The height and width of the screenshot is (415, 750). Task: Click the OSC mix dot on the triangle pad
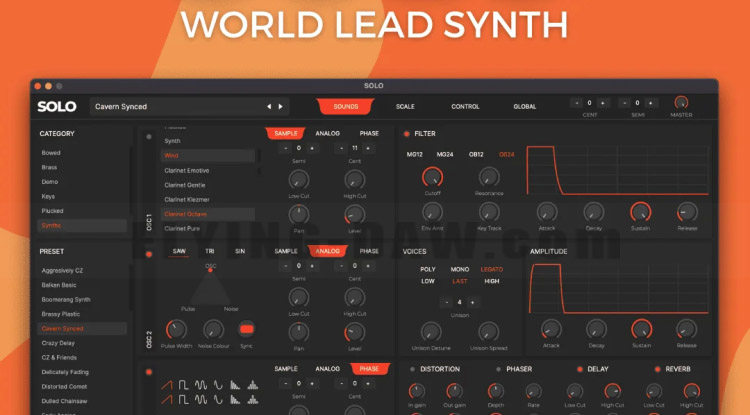point(210,270)
